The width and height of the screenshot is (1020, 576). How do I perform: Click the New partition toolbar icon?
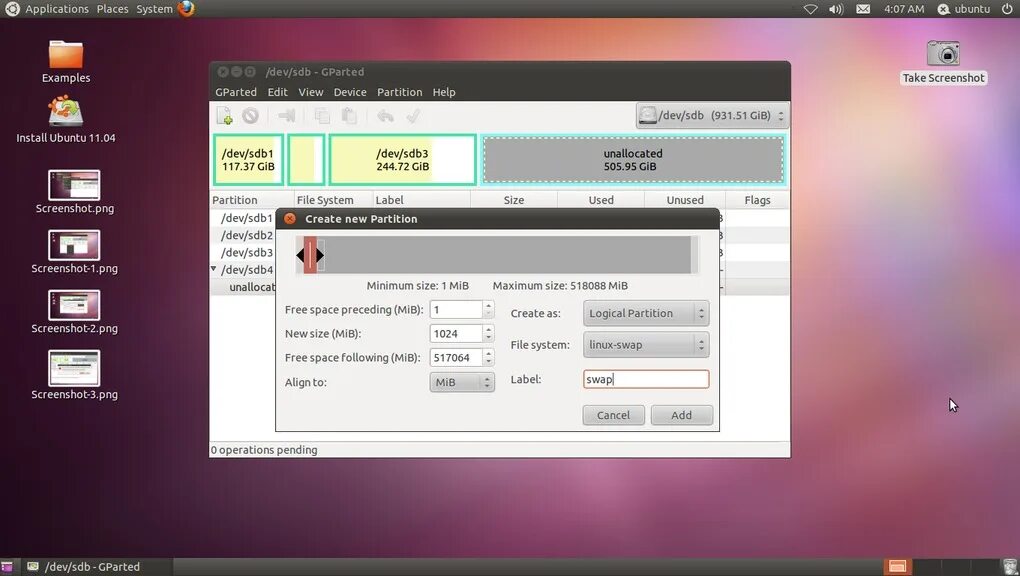point(224,116)
